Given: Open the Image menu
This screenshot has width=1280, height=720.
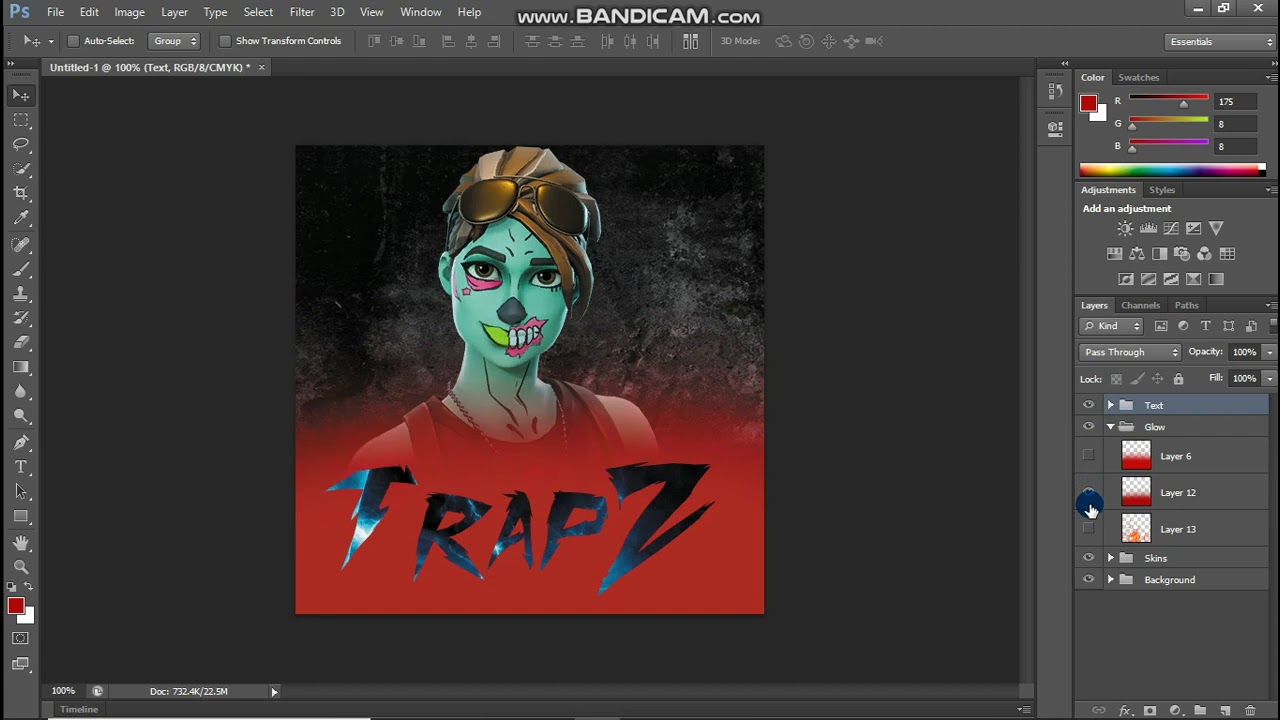Looking at the screenshot, I should pos(129,12).
